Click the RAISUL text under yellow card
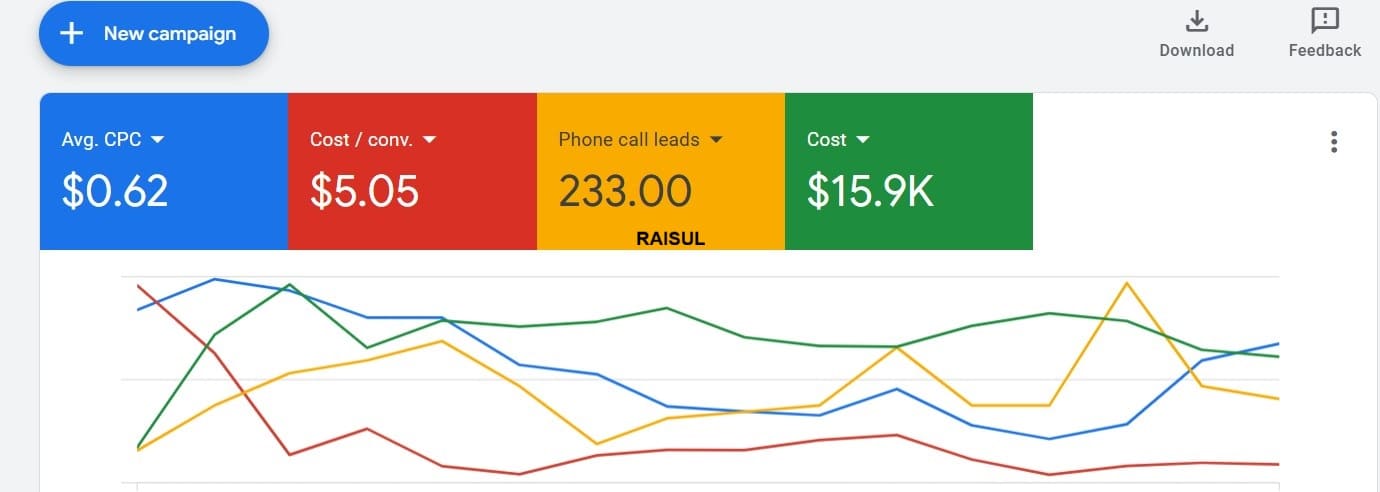The image size is (1380, 492). coord(670,240)
